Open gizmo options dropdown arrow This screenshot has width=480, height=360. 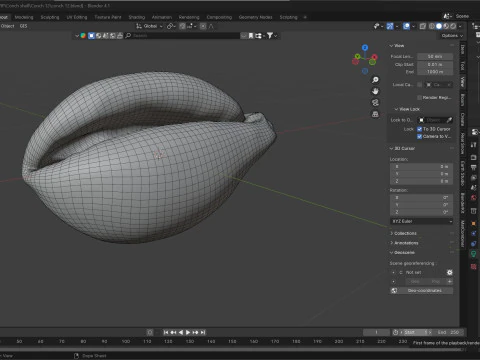tap(397, 26)
